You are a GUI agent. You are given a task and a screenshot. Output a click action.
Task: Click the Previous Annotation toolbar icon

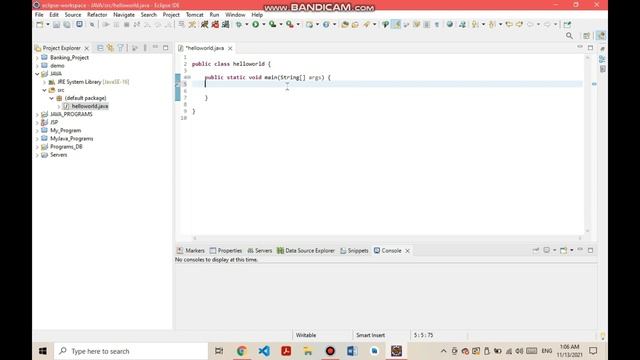[x=492, y=24]
